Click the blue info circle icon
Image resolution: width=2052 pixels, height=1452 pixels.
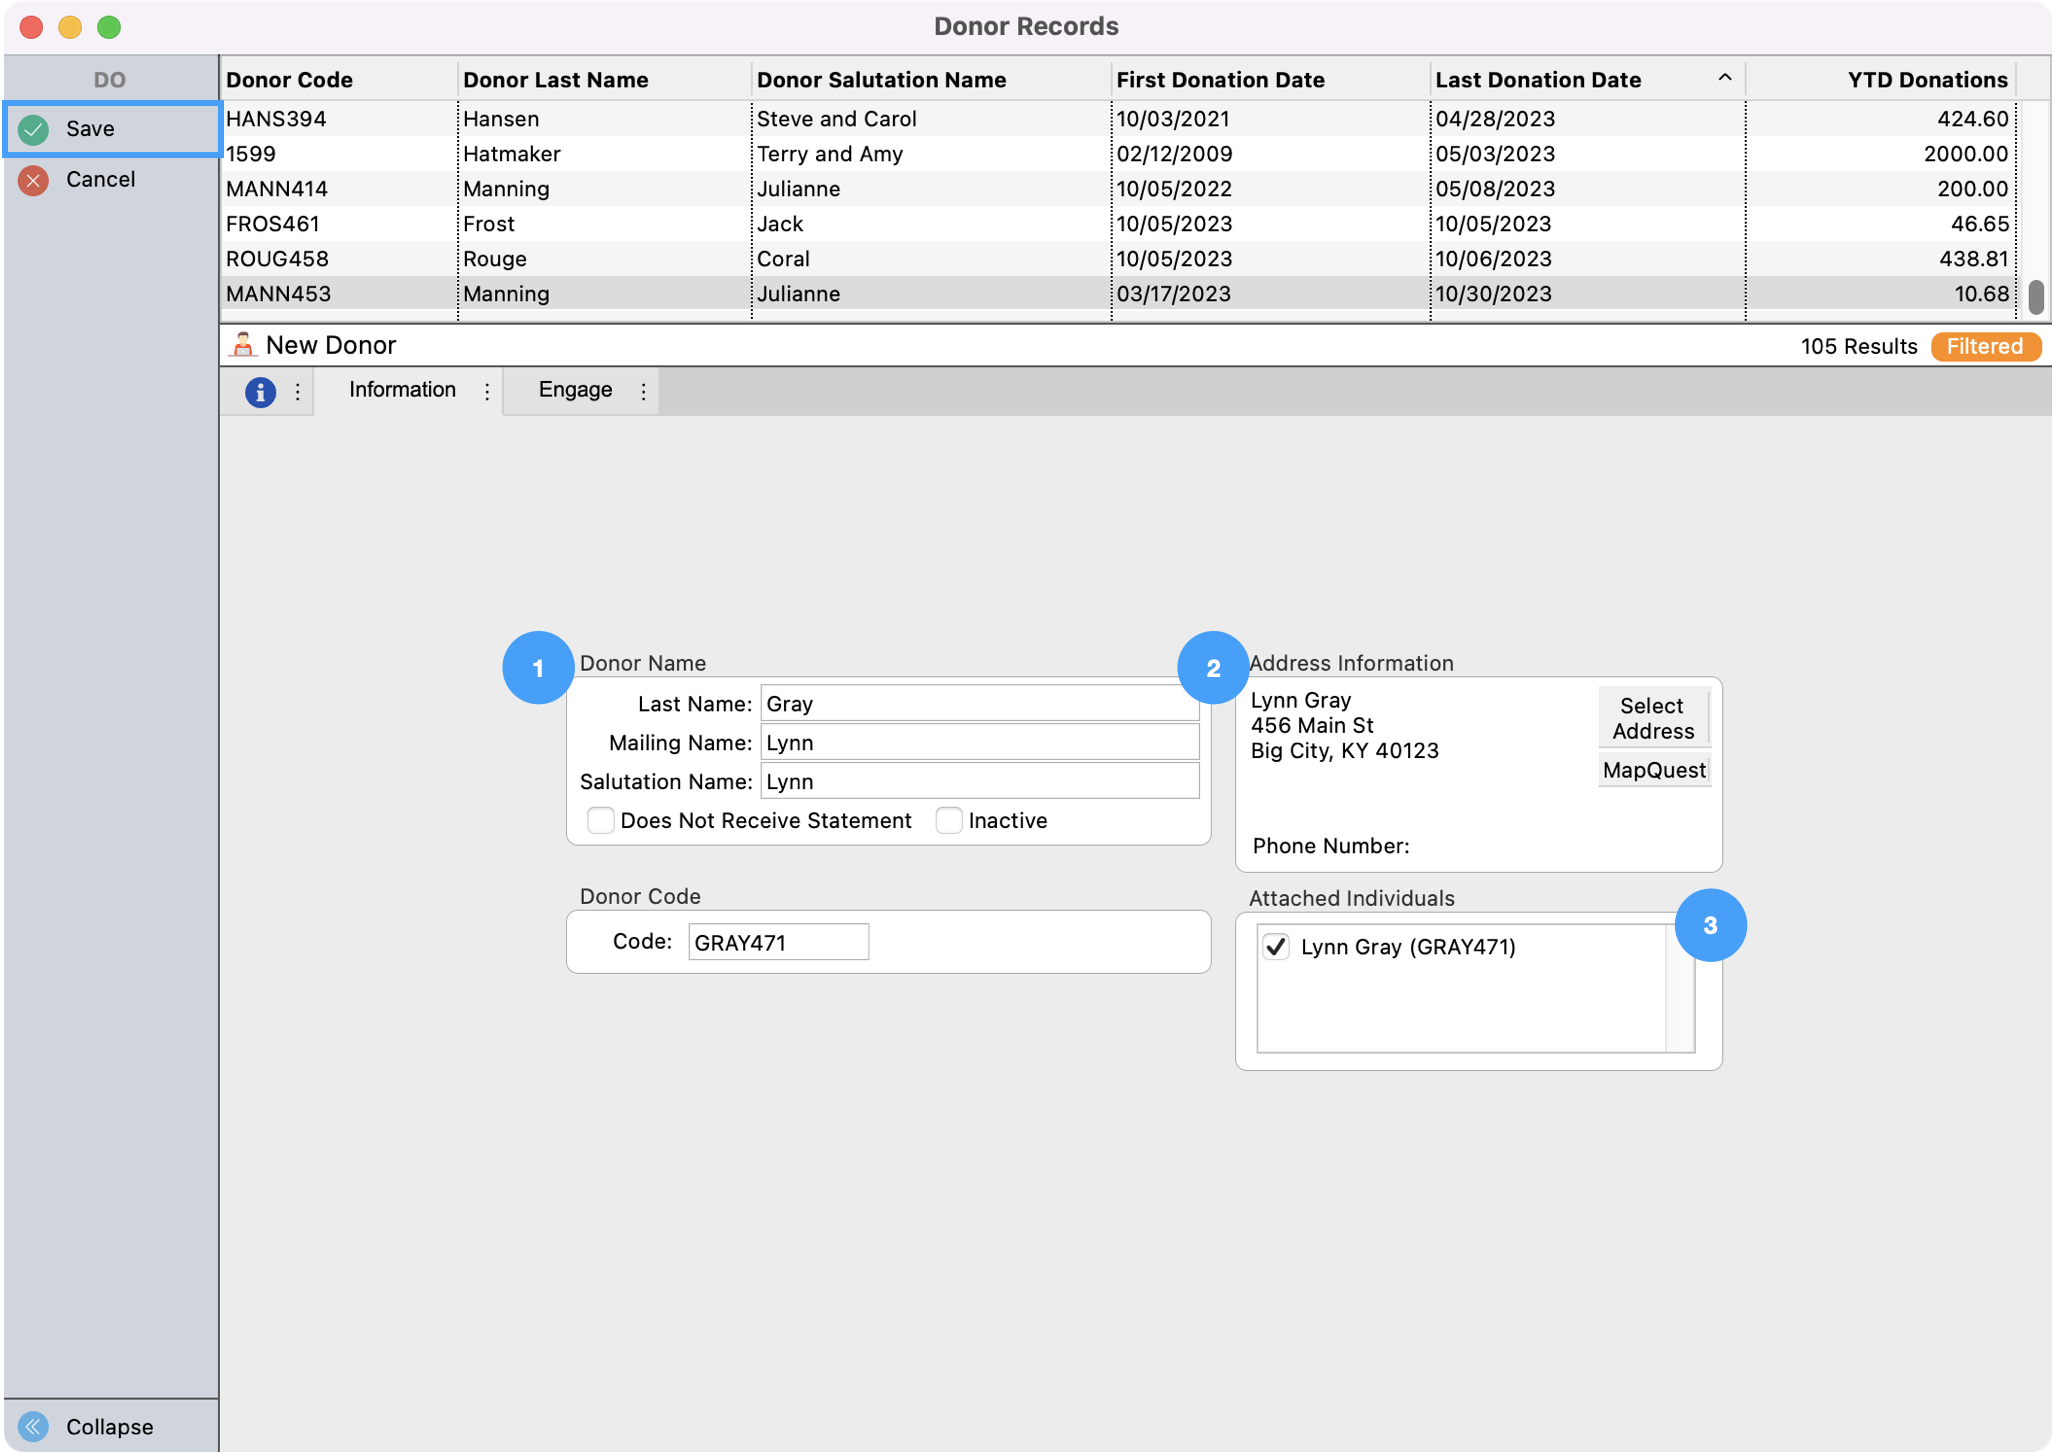(260, 392)
